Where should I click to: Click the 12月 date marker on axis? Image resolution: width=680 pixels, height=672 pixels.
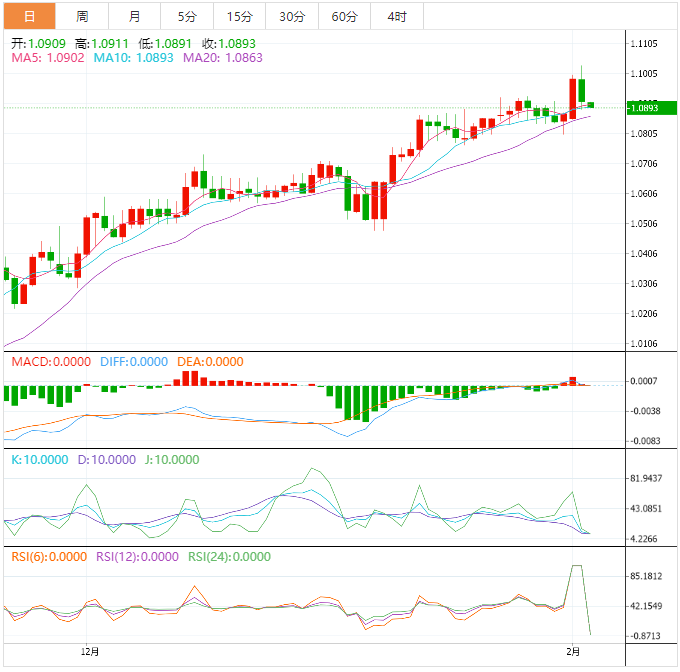(89, 651)
